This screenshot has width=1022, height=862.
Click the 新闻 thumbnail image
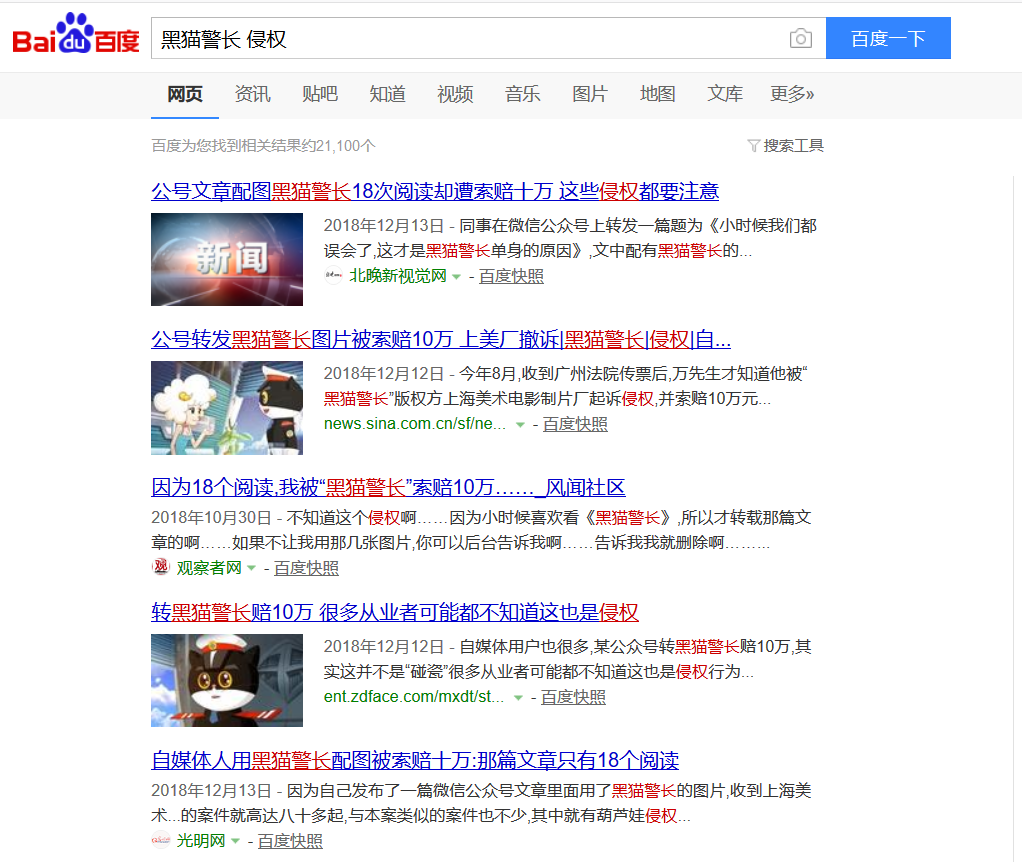pos(227,259)
